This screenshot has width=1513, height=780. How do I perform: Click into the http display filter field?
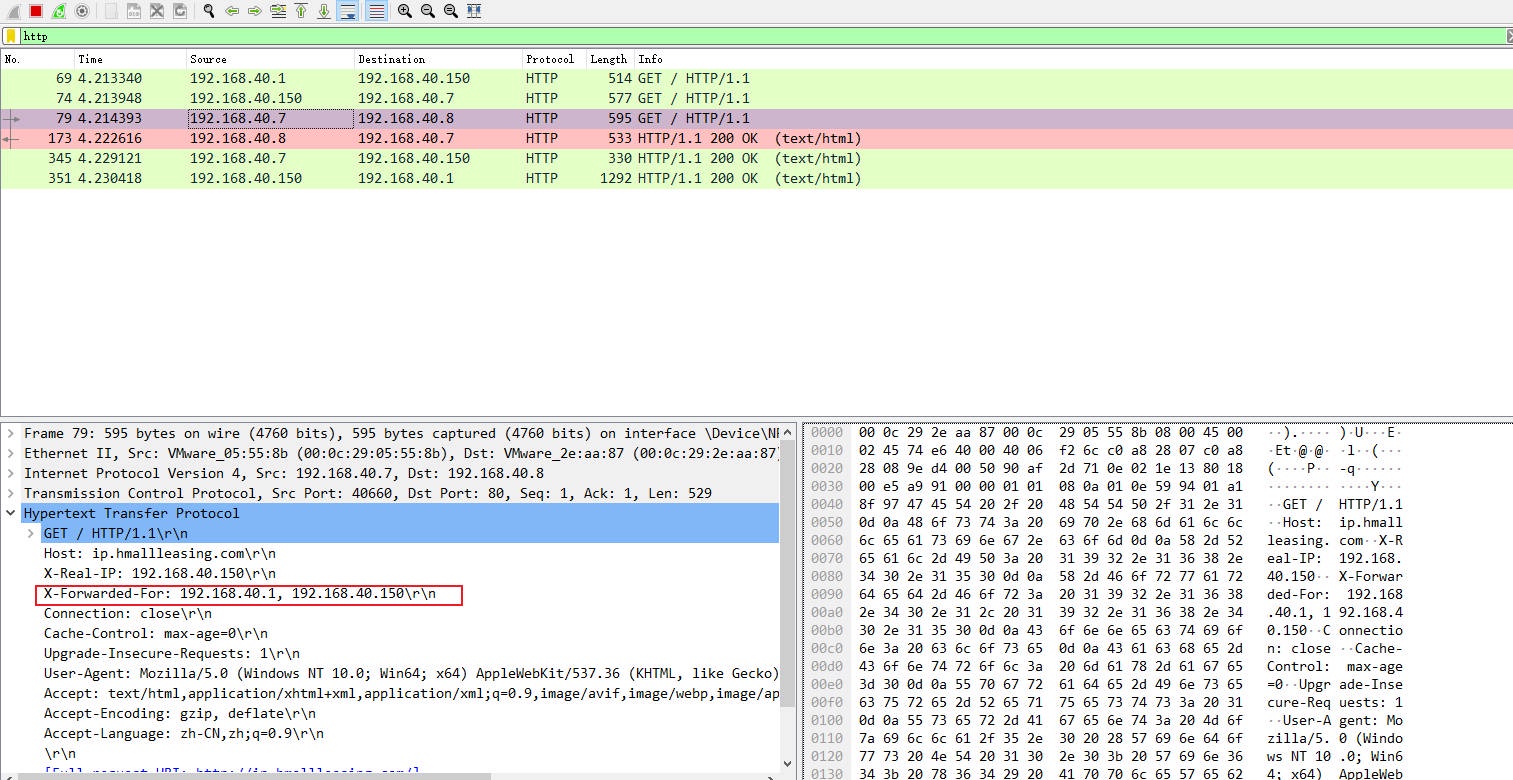click(x=700, y=36)
